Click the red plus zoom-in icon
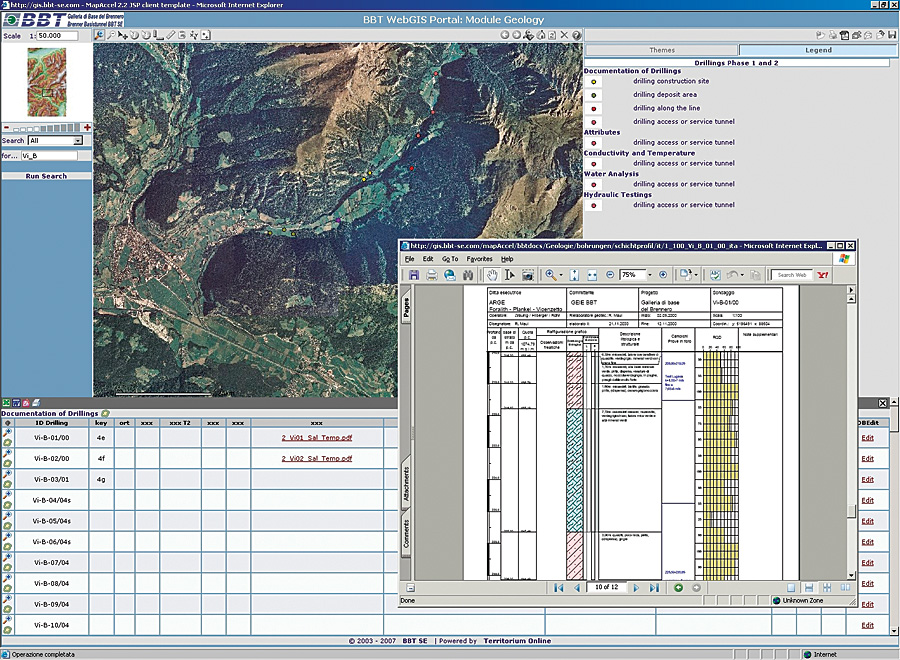The image size is (900, 660). (88, 128)
